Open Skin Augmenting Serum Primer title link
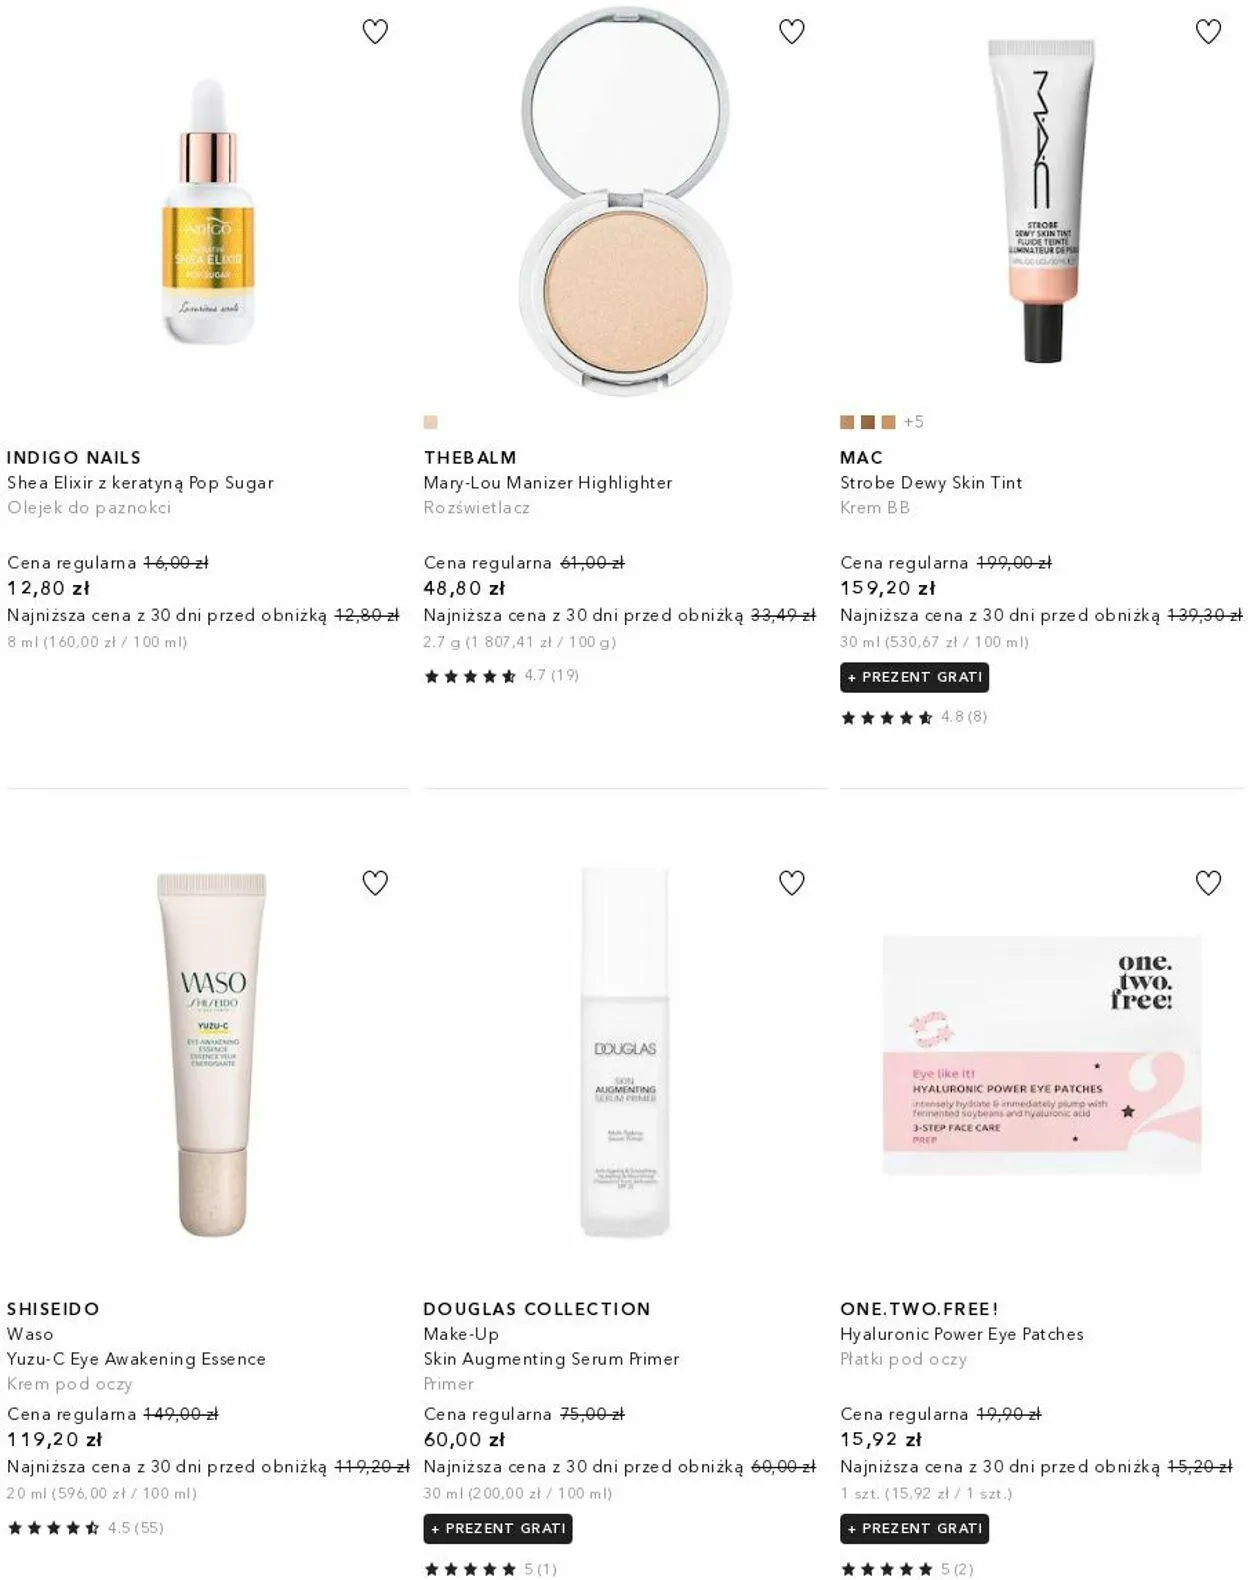Screen dimensions: 1250x1580 click(551, 1359)
